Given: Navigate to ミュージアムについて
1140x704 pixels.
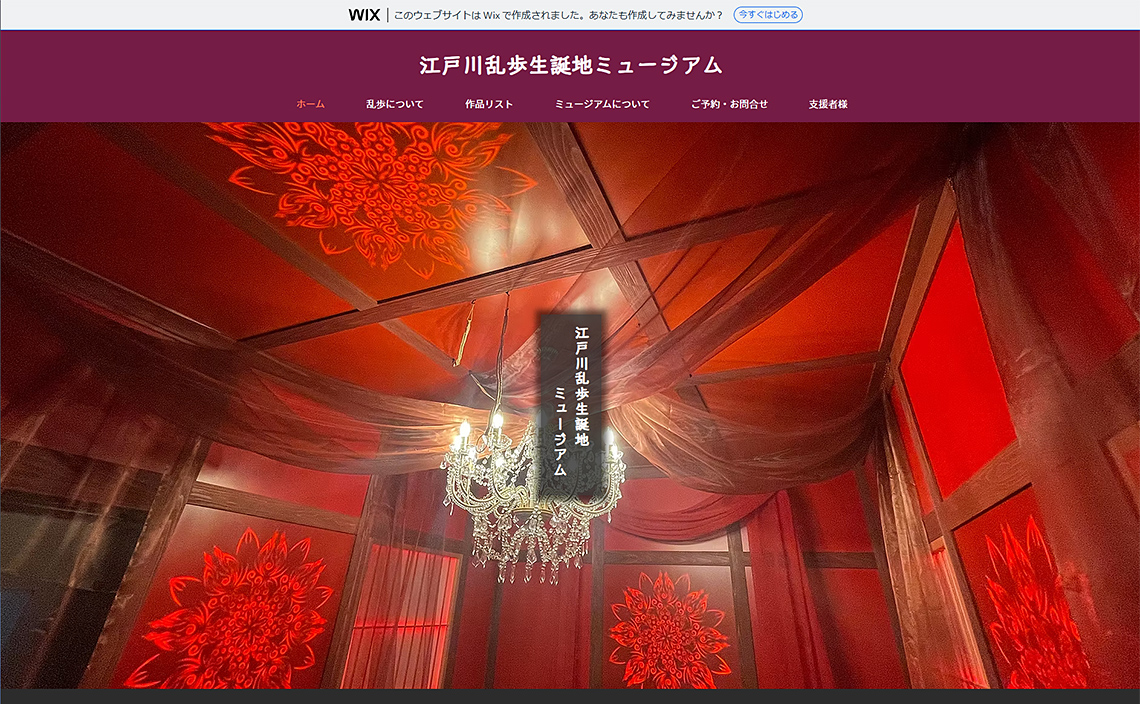Looking at the screenshot, I should (x=602, y=104).
